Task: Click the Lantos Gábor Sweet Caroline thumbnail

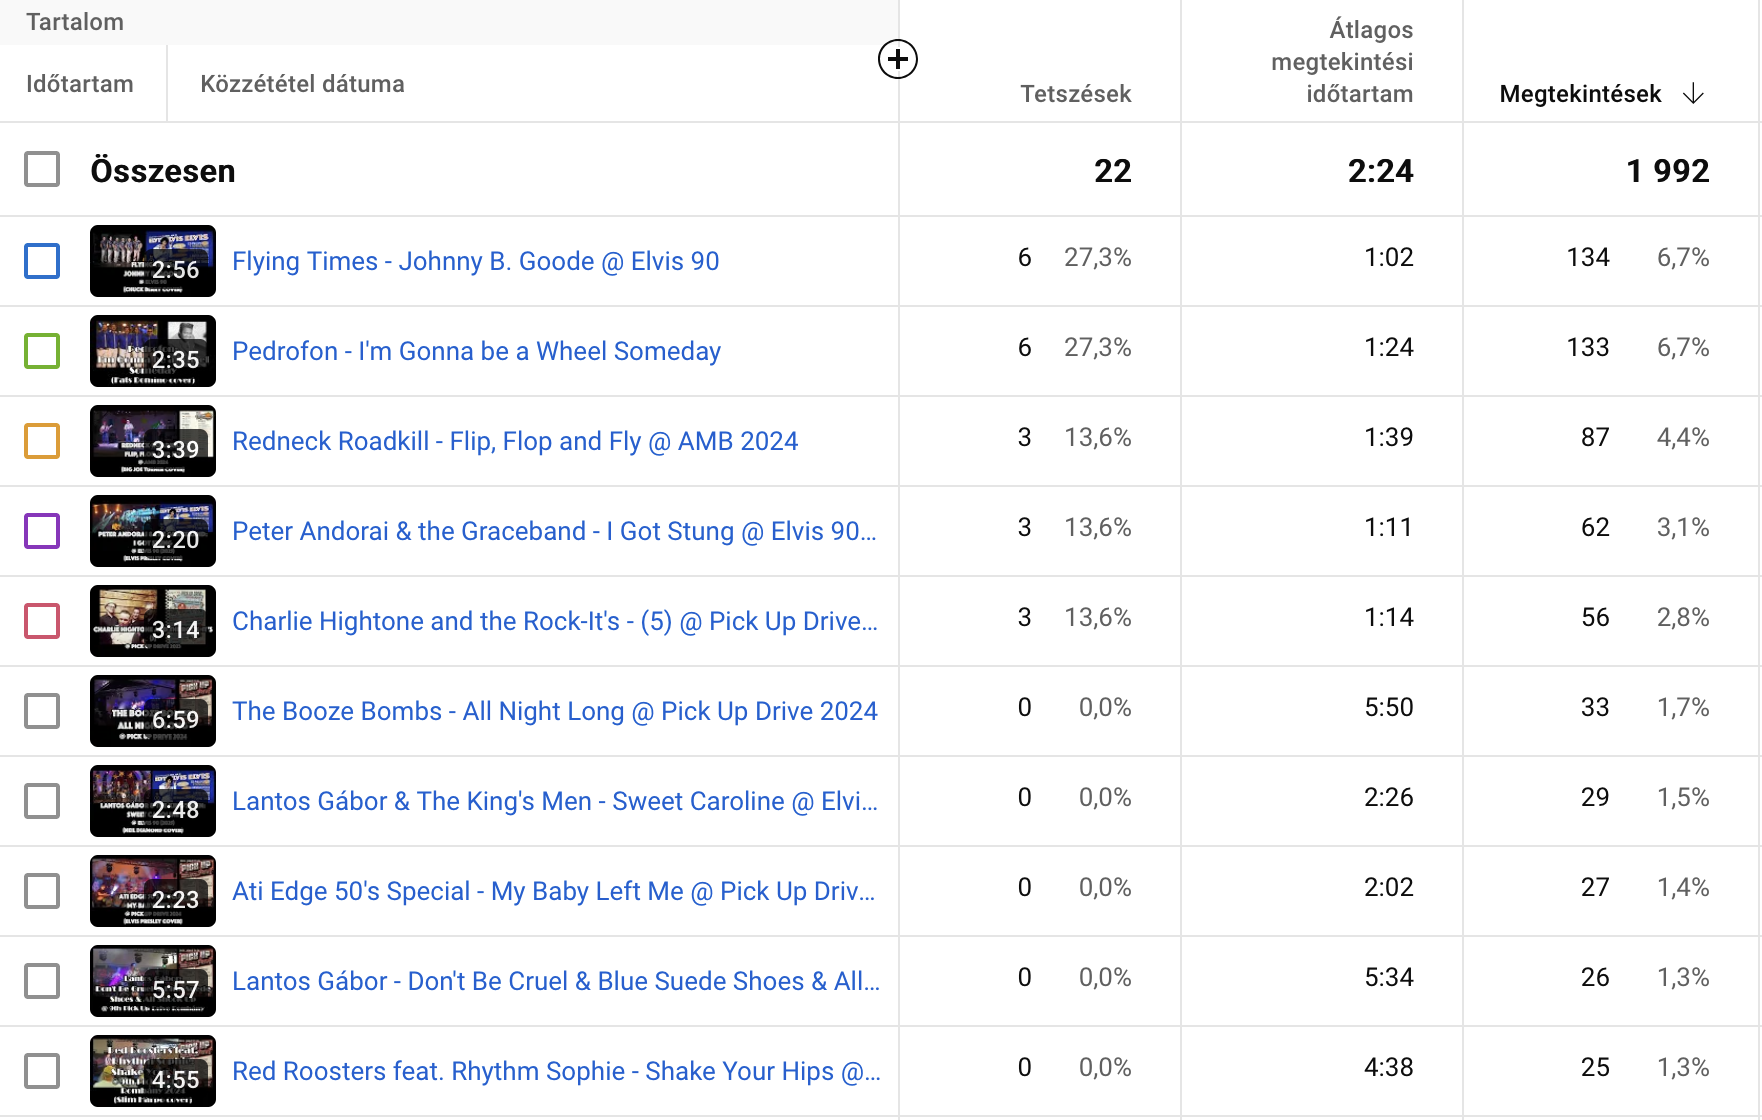Action: pos(153,801)
